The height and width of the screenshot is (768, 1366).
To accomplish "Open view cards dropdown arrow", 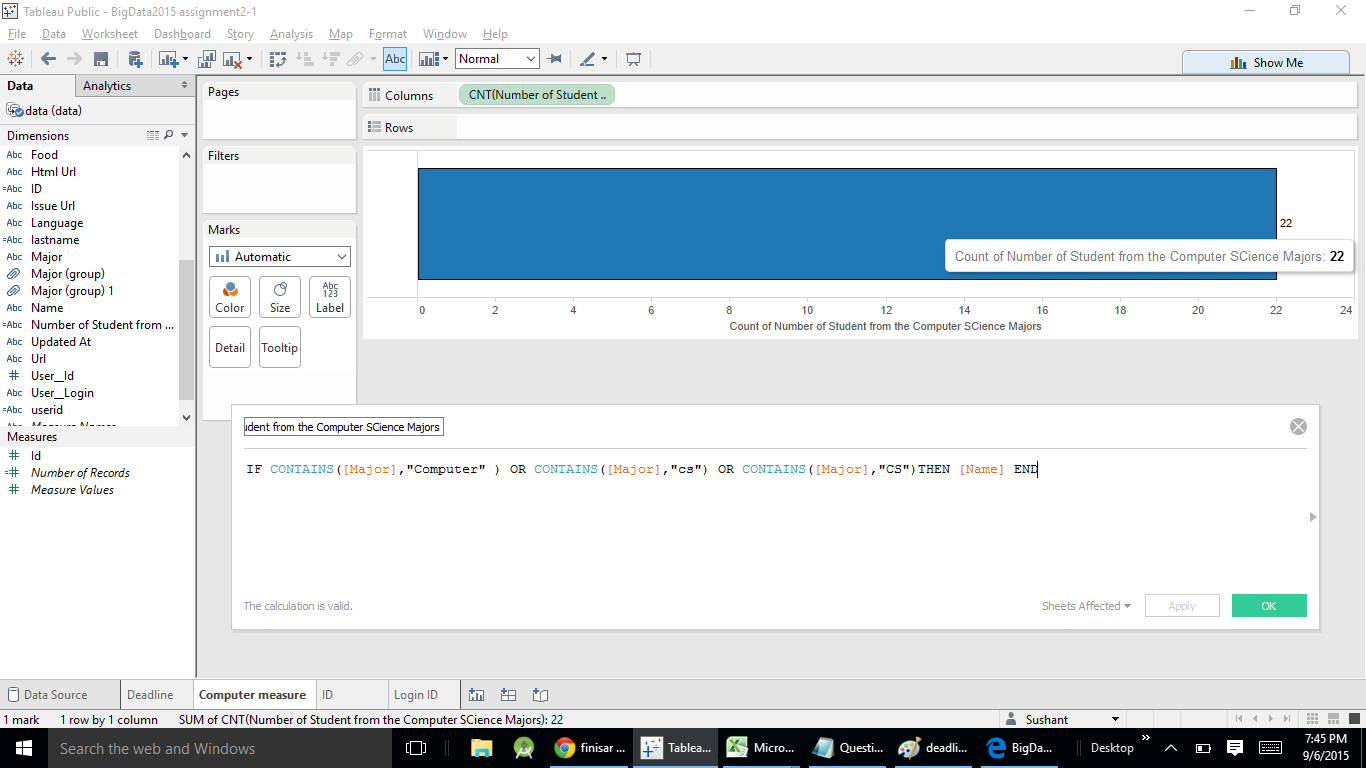I will pos(446,59).
